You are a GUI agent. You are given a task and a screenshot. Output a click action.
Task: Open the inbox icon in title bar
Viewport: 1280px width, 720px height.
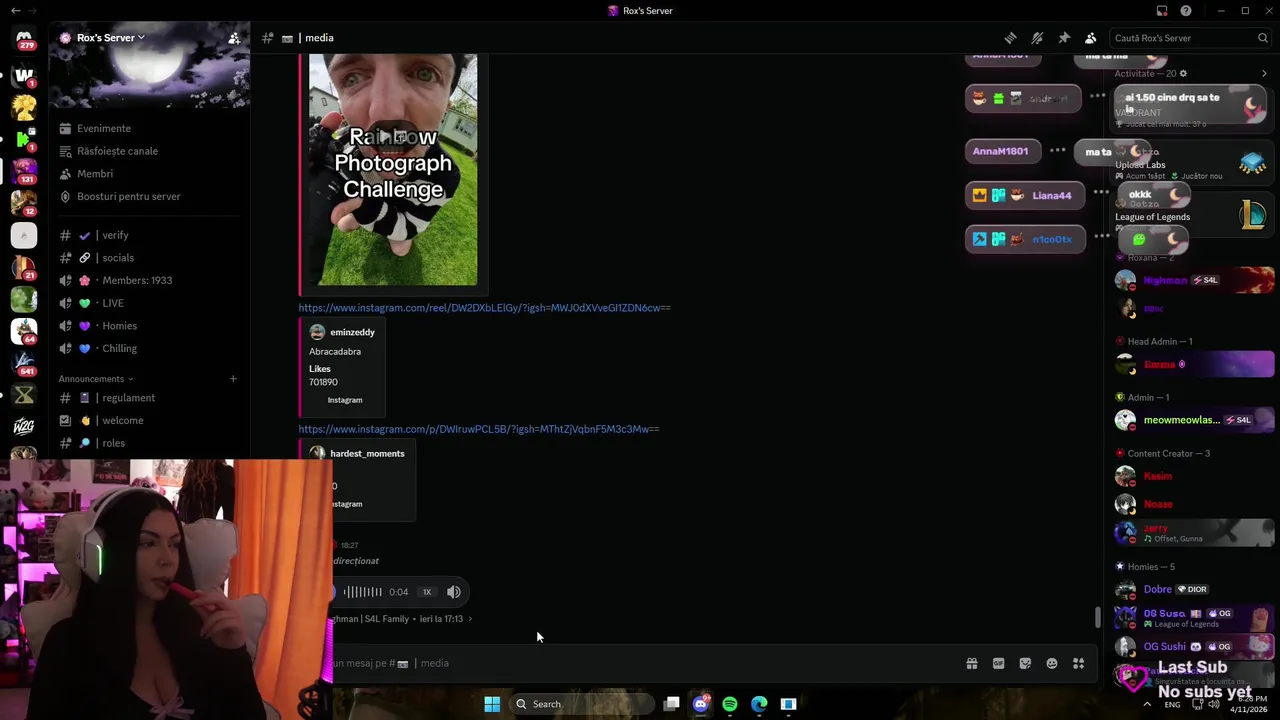pyautogui.click(x=1162, y=11)
